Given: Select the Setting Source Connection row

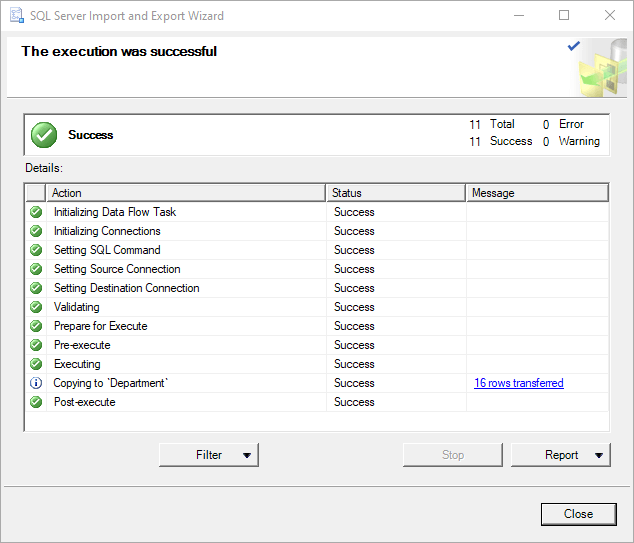Looking at the screenshot, I should [317, 269].
